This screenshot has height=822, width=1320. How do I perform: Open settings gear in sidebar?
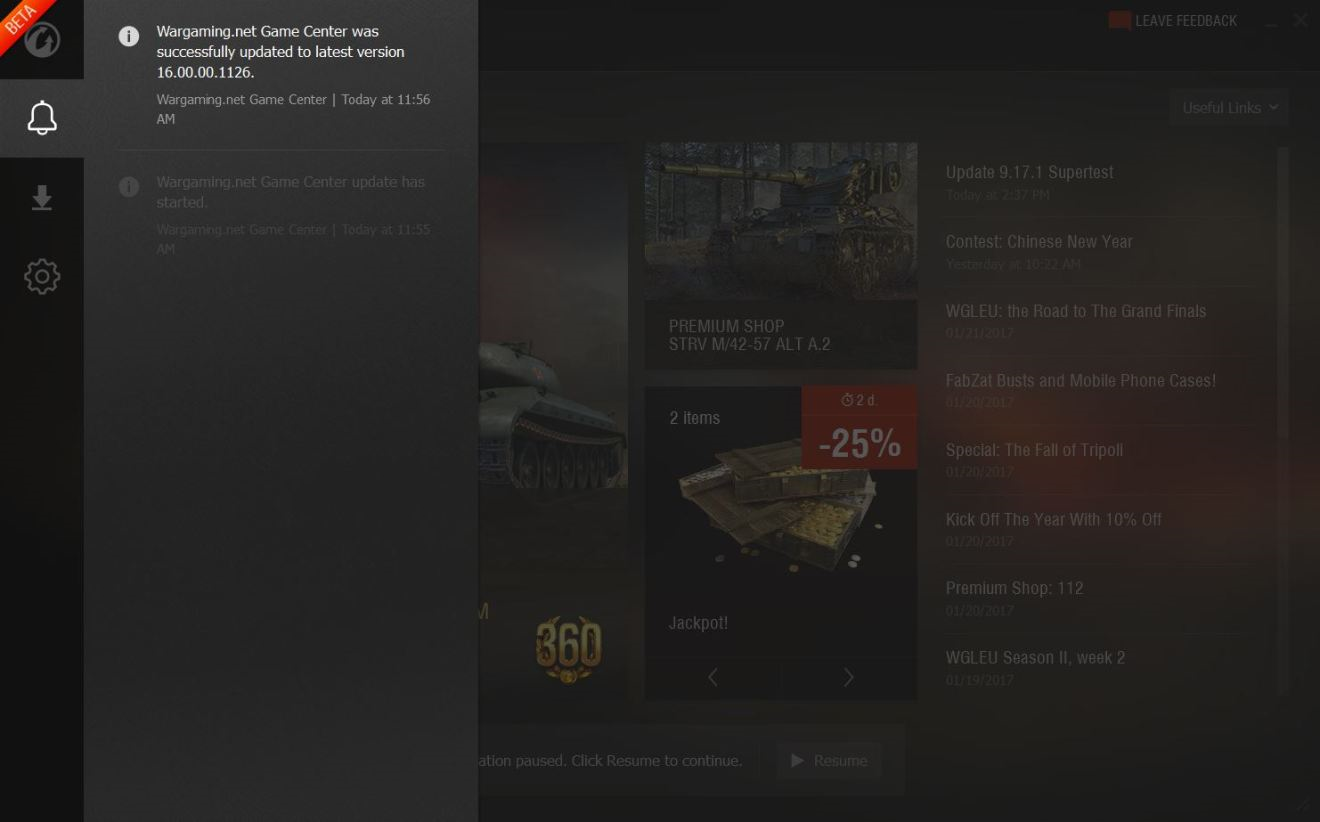pos(41,276)
